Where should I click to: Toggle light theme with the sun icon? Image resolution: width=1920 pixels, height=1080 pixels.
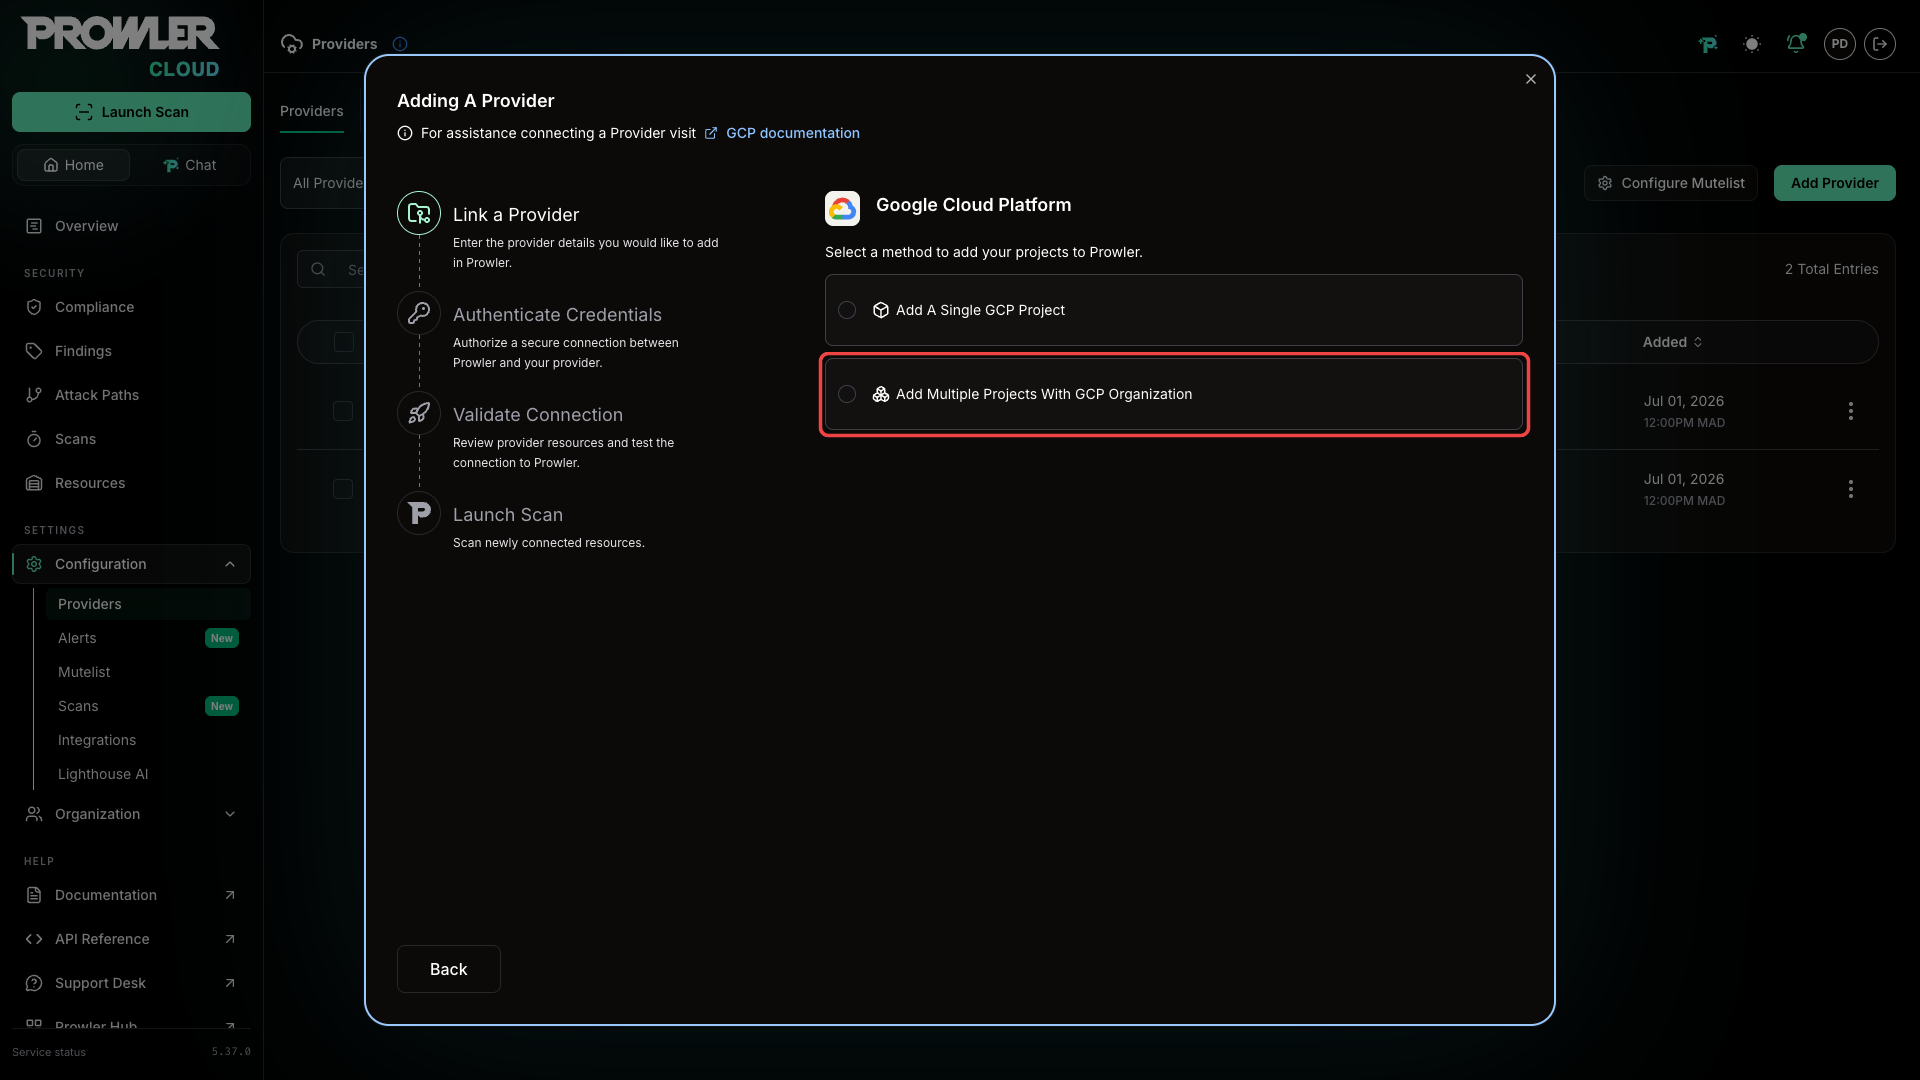[x=1752, y=44]
